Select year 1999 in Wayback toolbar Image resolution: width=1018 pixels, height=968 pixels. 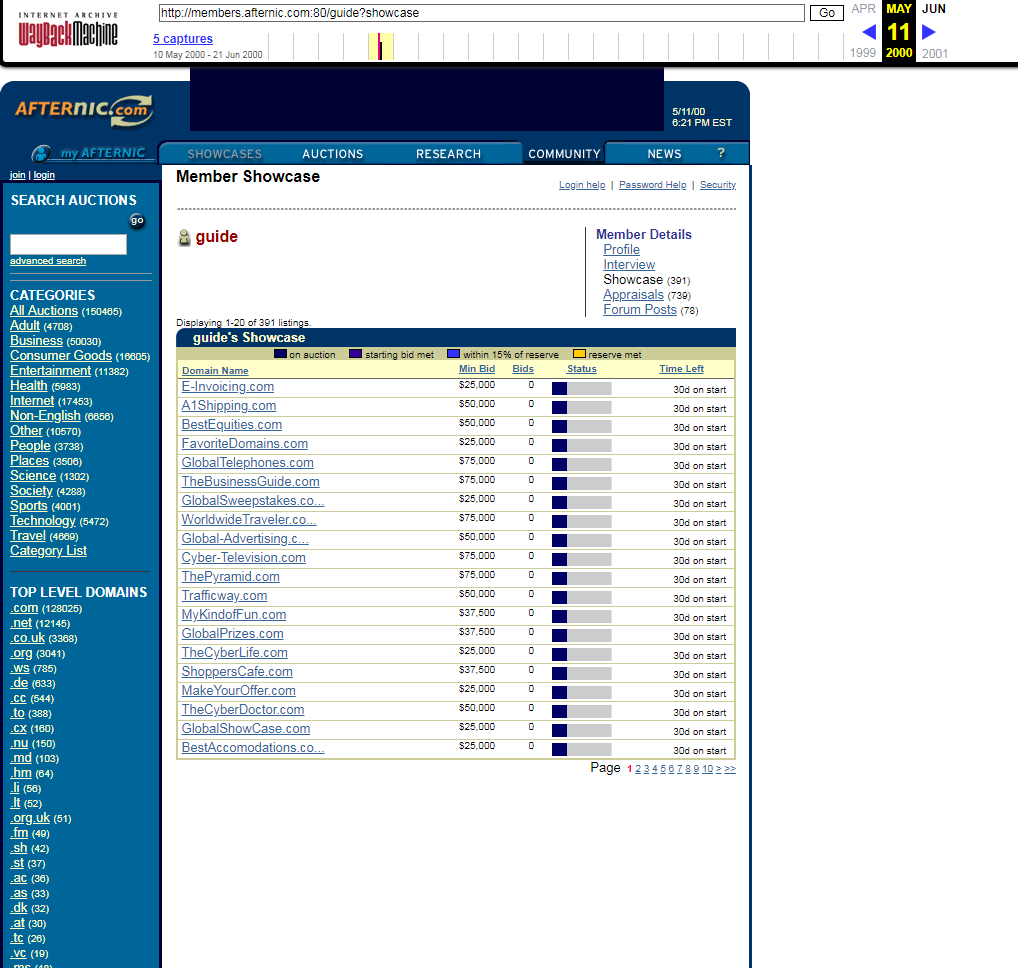click(863, 53)
